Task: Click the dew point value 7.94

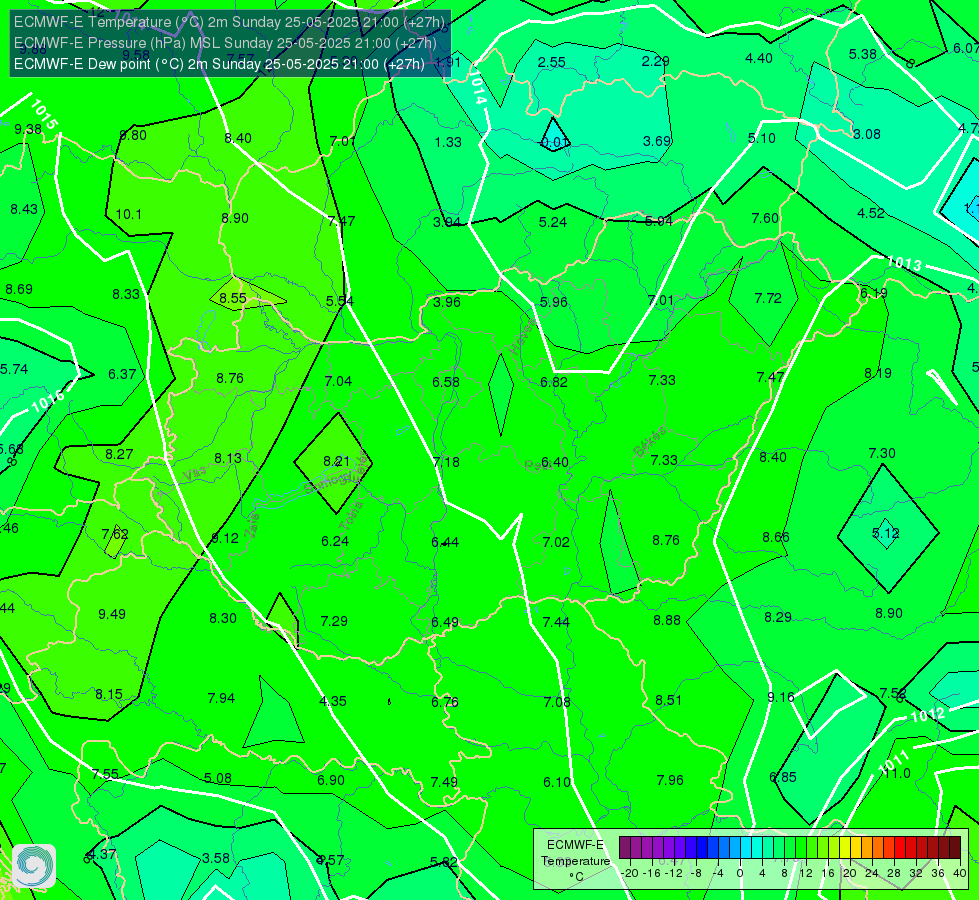Action: coord(221,698)
